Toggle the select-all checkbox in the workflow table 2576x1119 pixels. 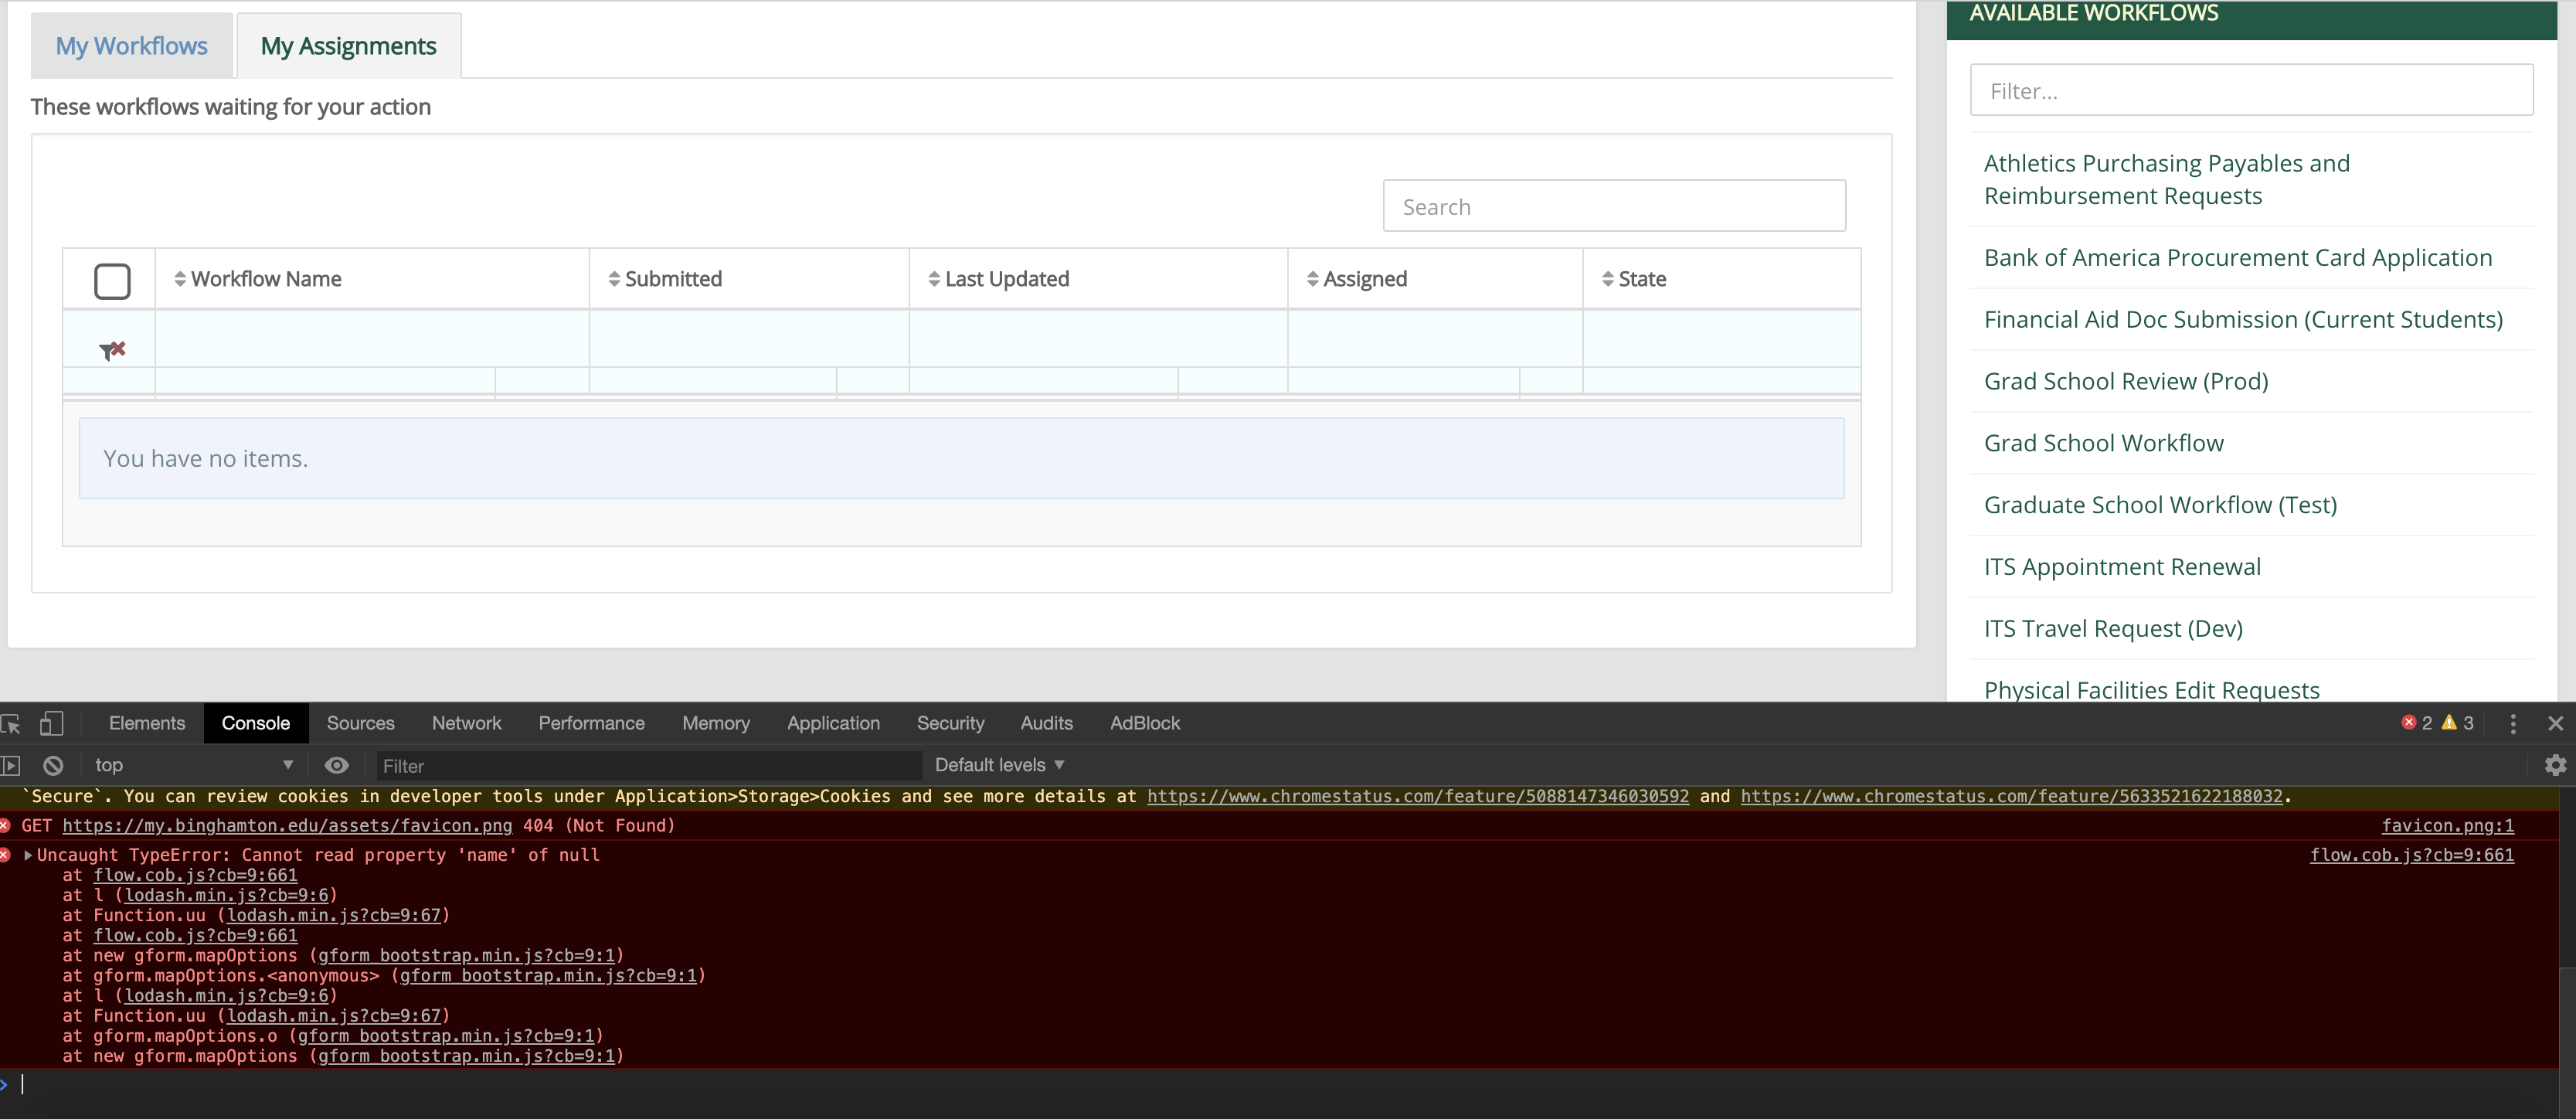click(111, 281)
